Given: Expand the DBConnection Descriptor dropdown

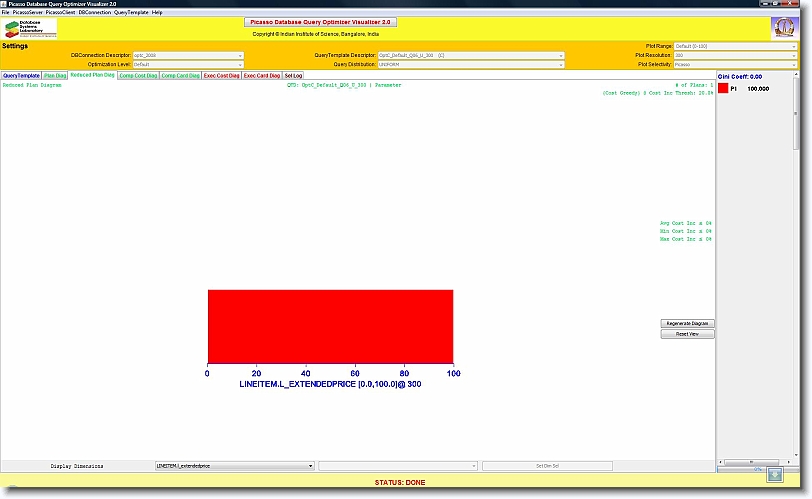Looking at the screenshot, I should (188, 55).
